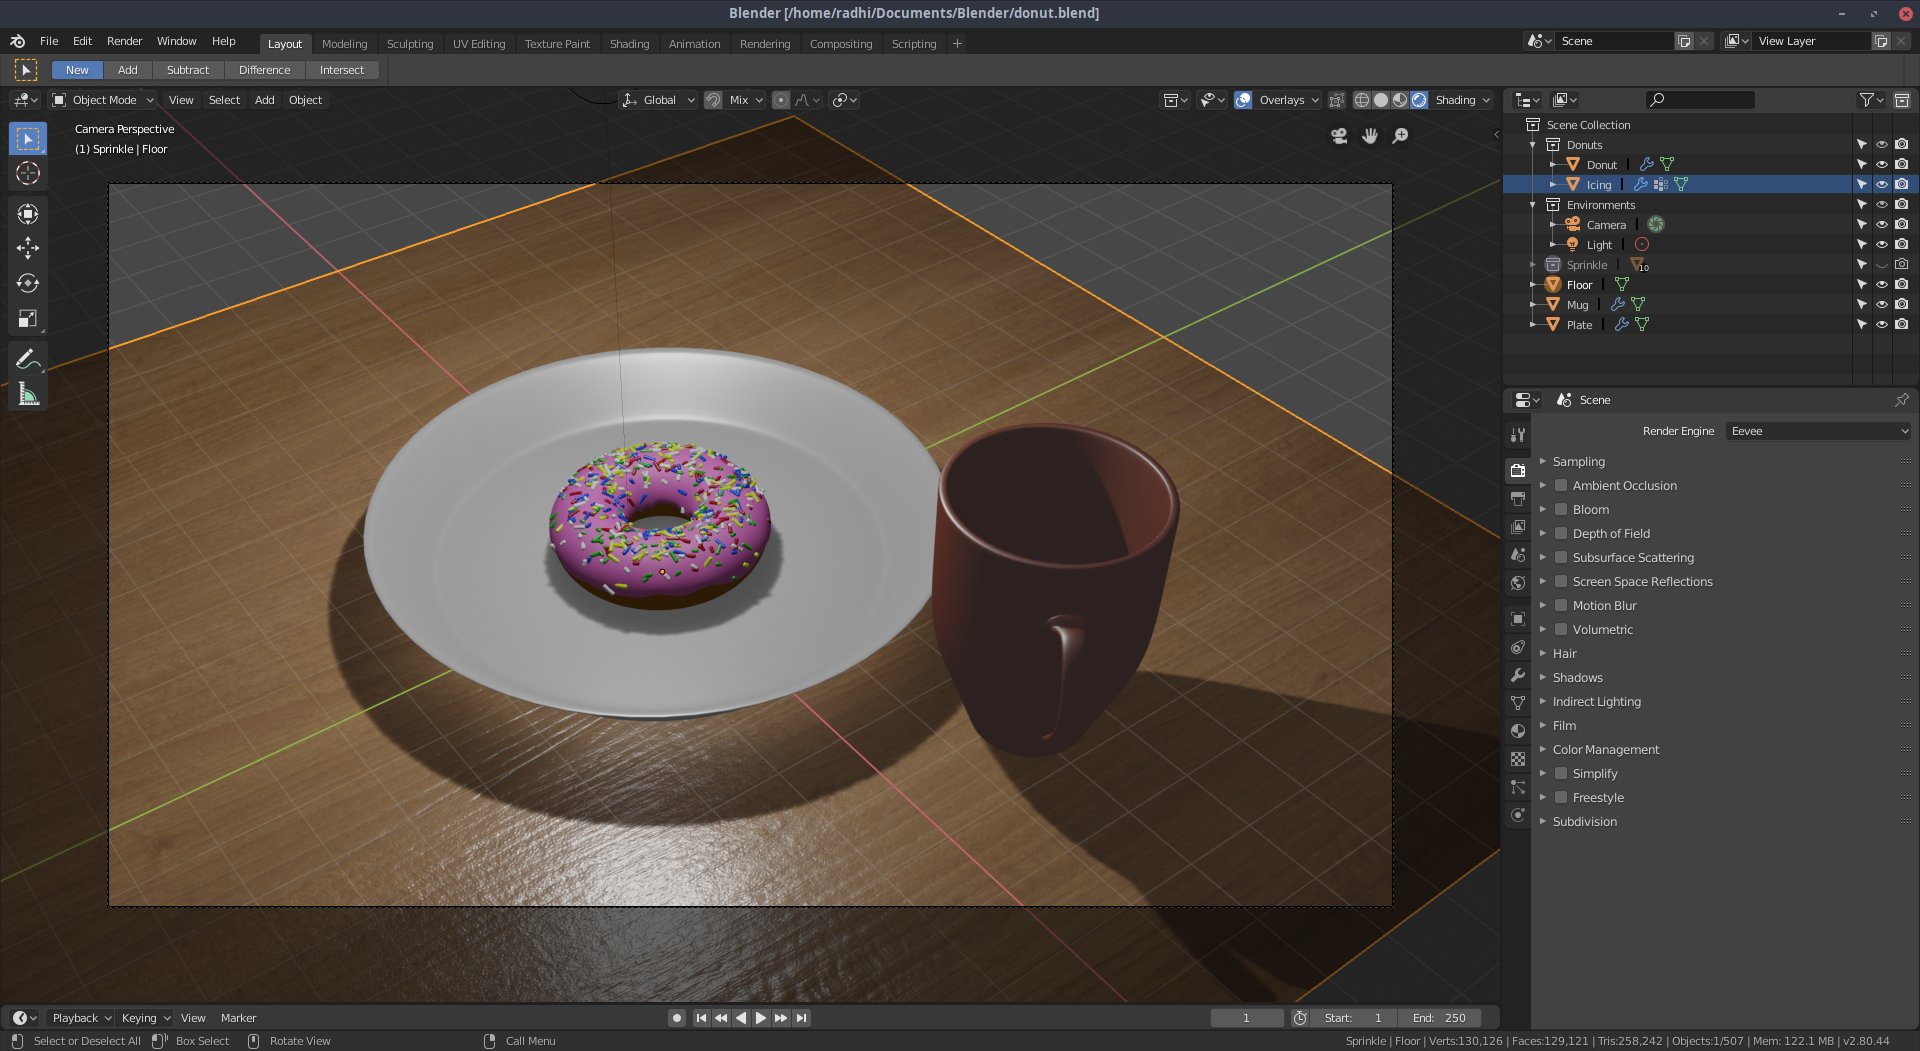This screenshot has width=1920, height=1051.
Task: Jump to the last frame
Action: click(801, 1018)
